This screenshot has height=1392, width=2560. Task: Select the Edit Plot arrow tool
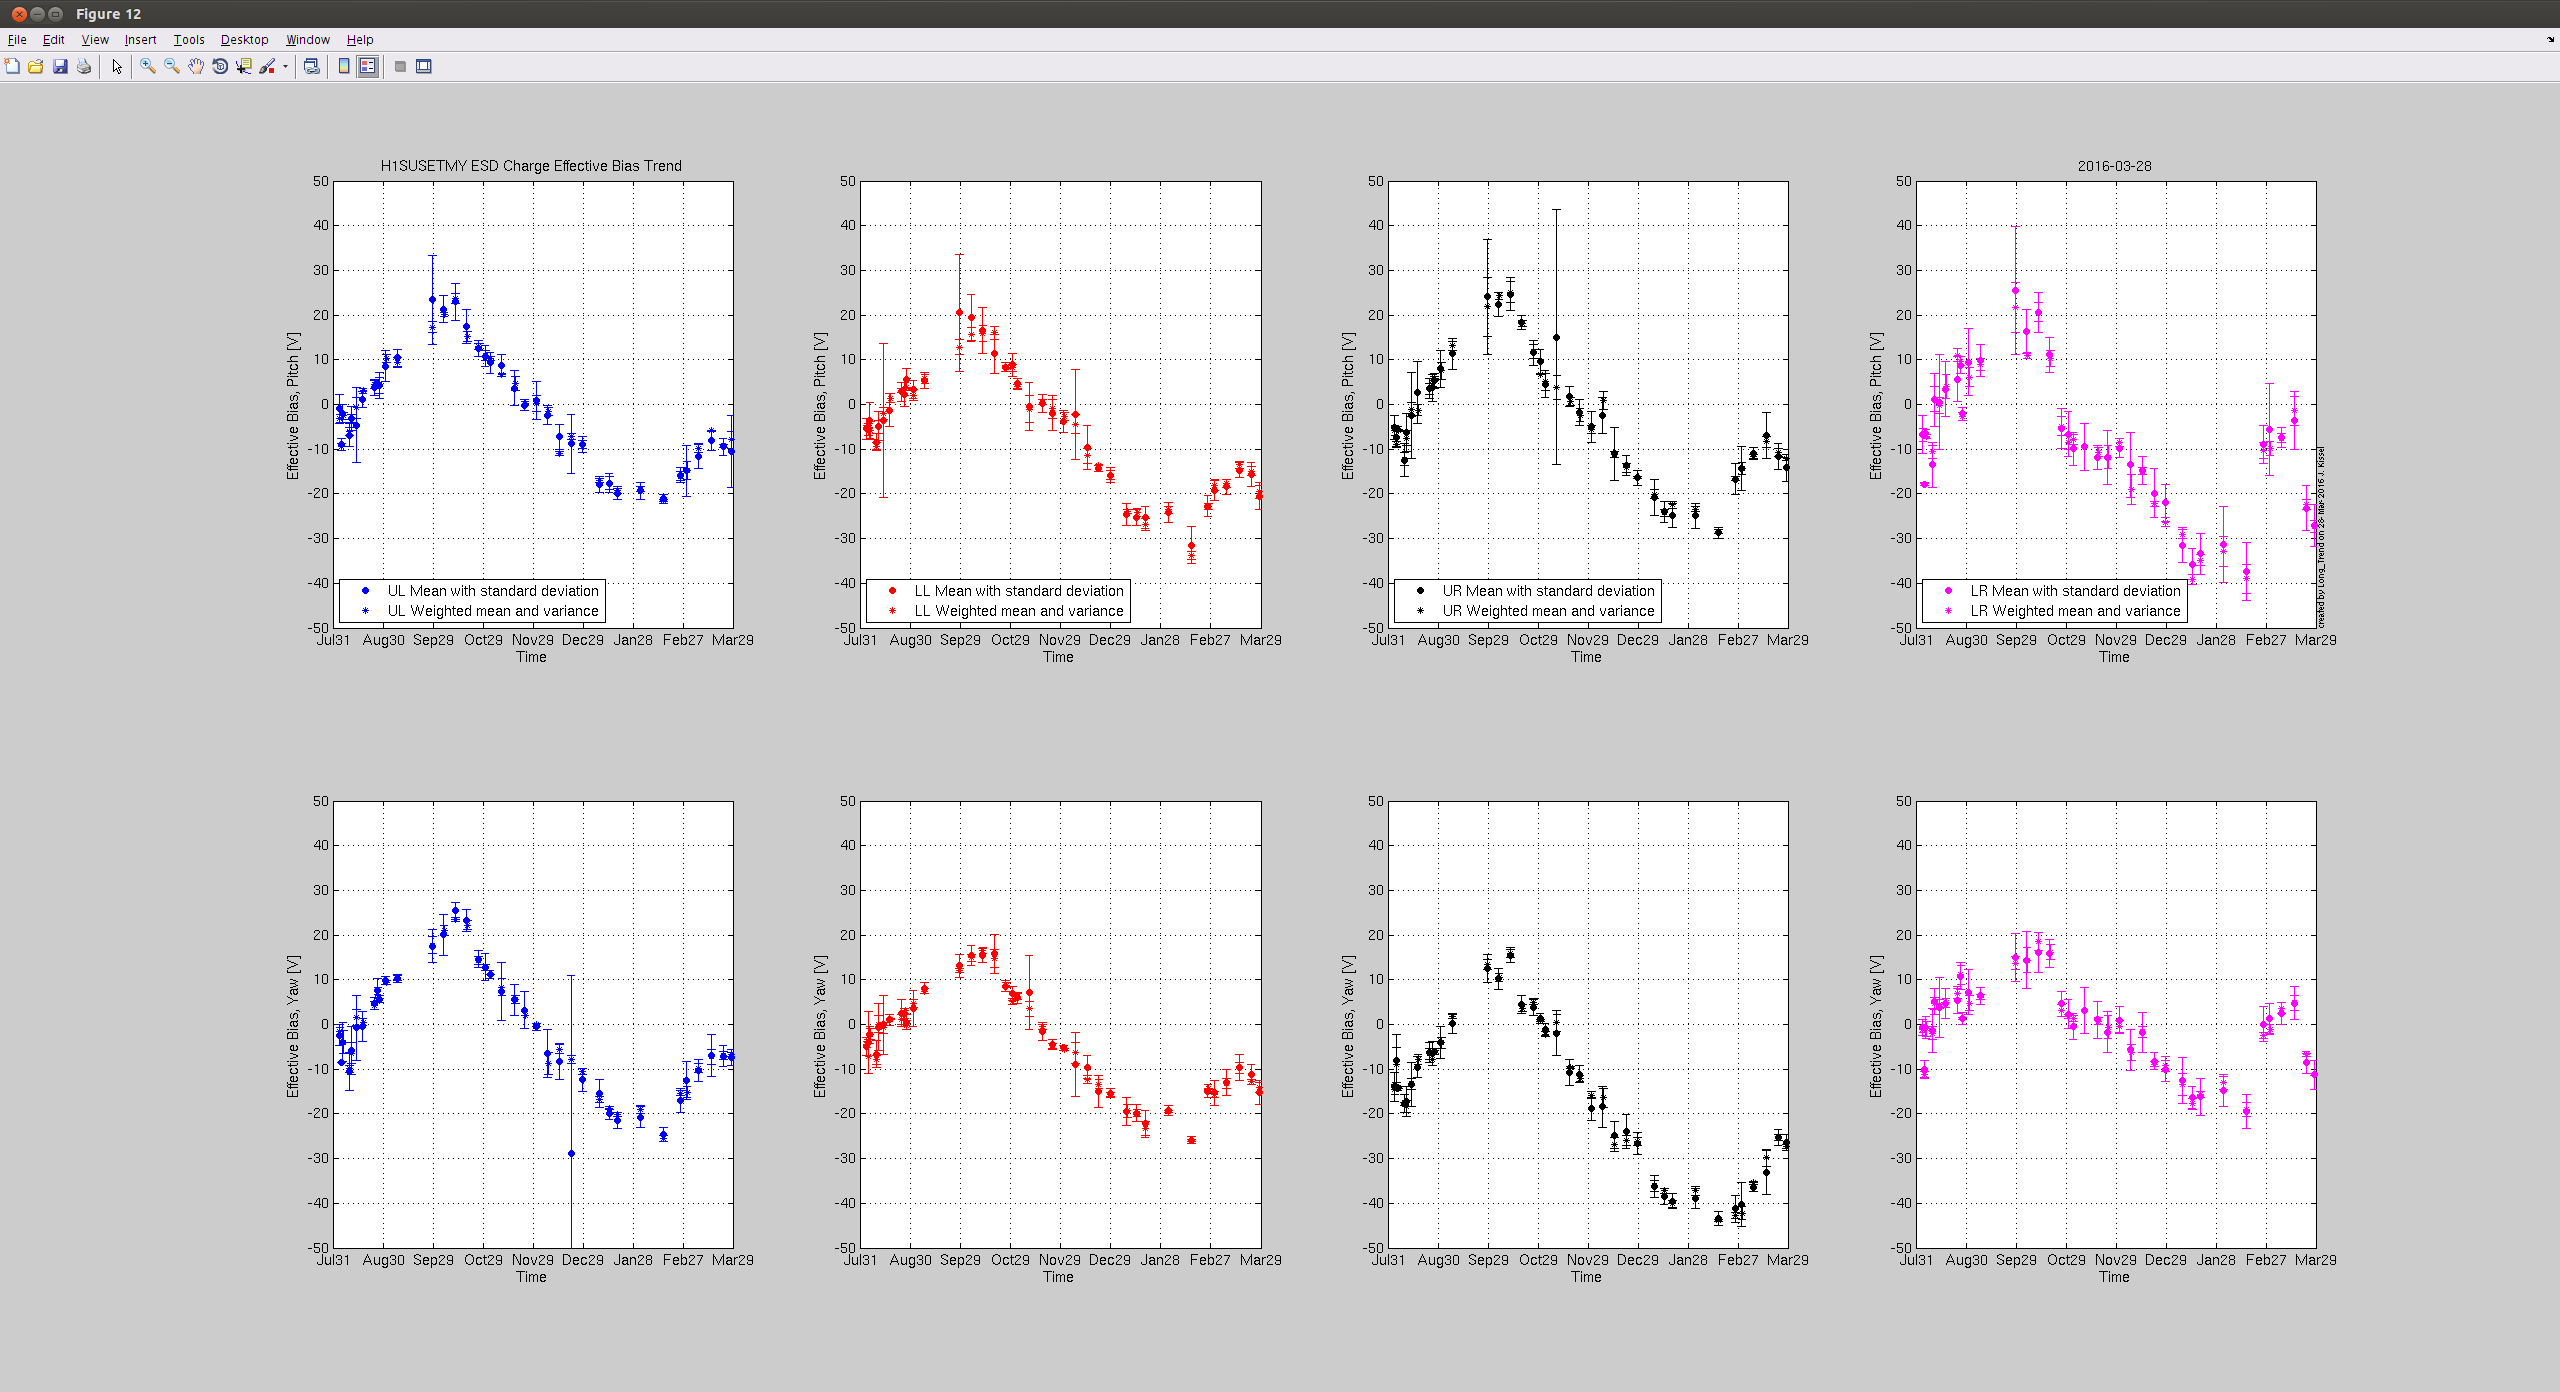(117, 66)
